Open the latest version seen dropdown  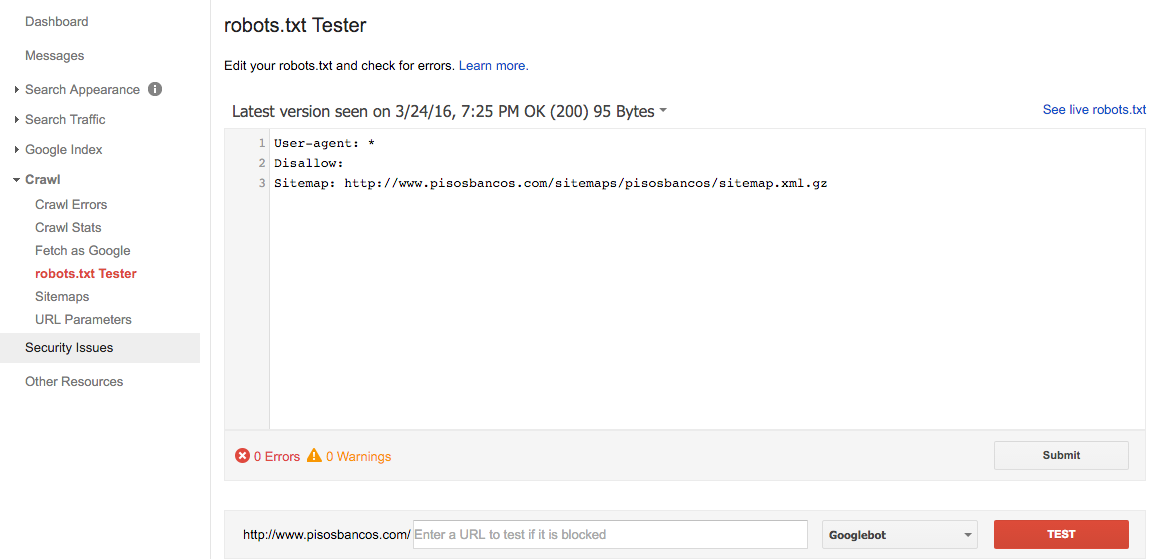coord(663,111)
